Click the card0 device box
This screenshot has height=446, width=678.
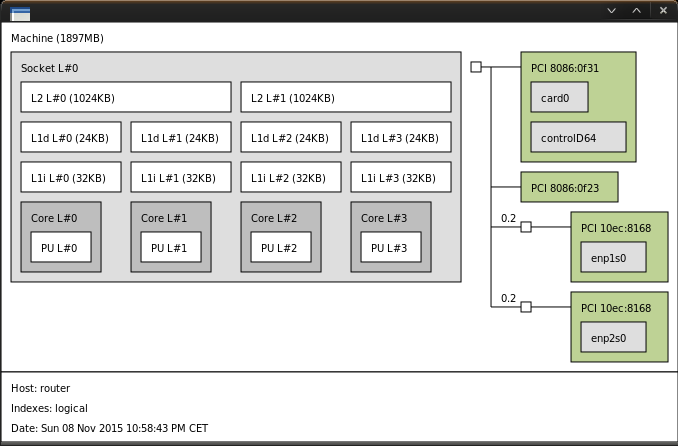[559, 98]
